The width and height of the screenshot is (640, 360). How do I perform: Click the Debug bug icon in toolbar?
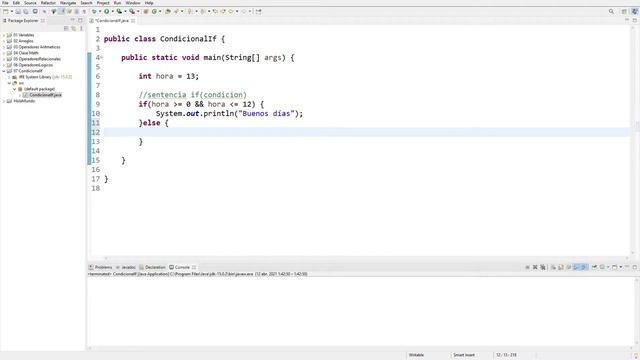94,11
